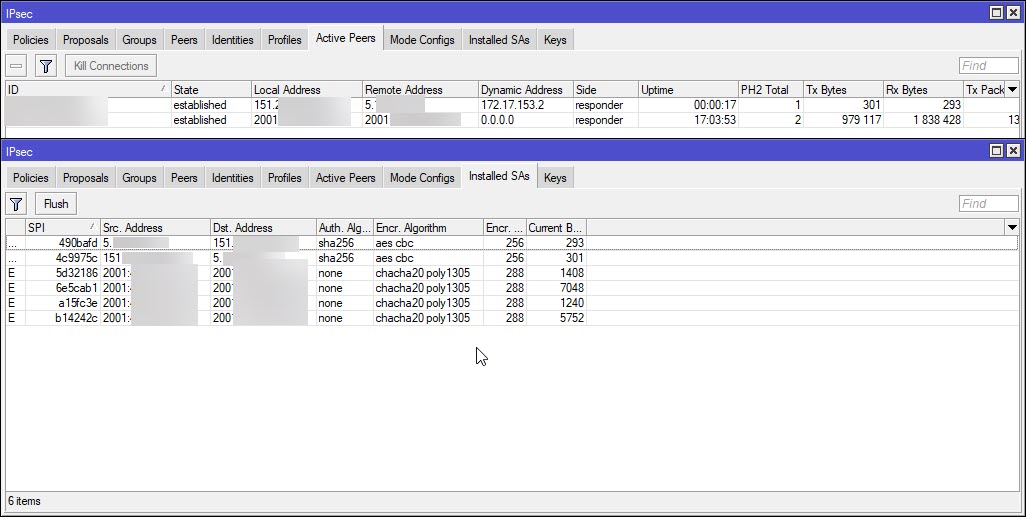Select SA row with SPI 490bafd
The width and height of the screenshot is (1026, 517).
(512, 243)
